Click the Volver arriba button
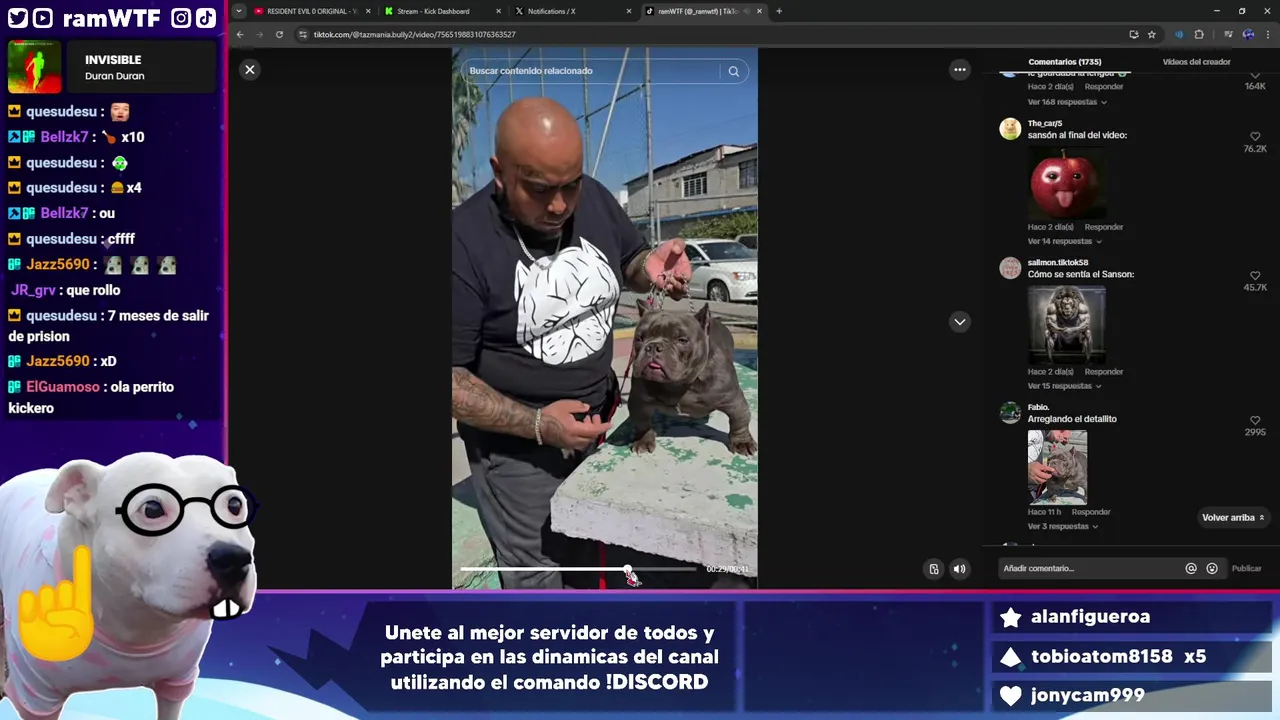 coord(1233,518)
